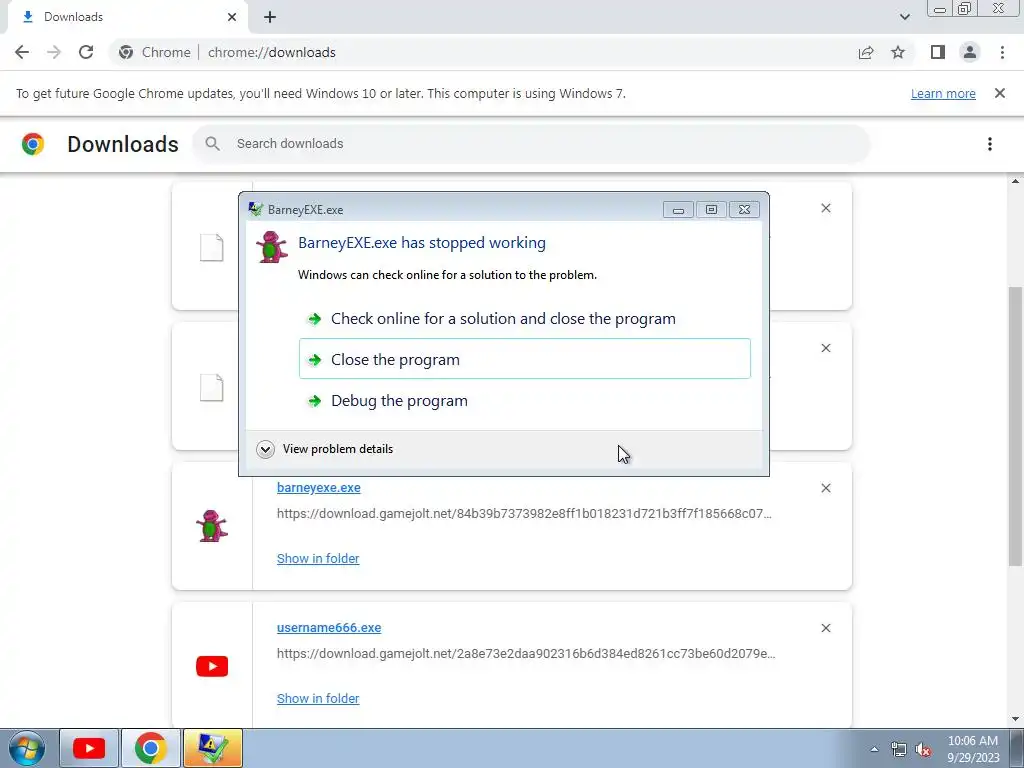Click the network icon in system tray
The image size is (1024, 768).
pos(899,750)
